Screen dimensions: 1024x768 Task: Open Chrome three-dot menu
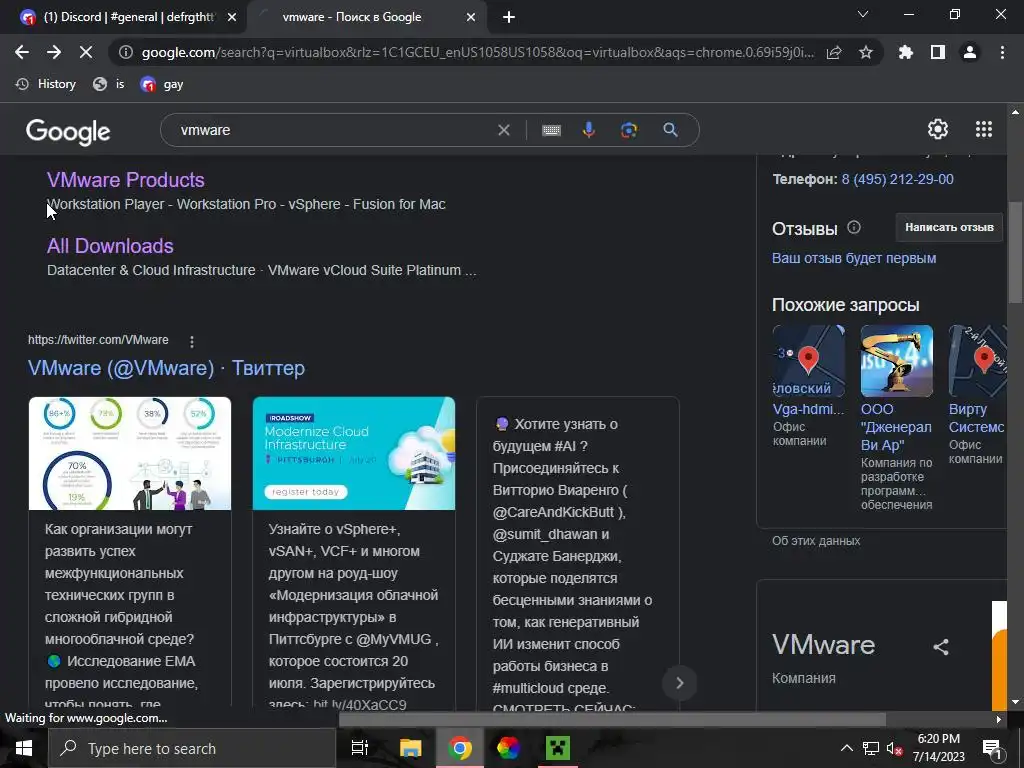[1002, 52]
